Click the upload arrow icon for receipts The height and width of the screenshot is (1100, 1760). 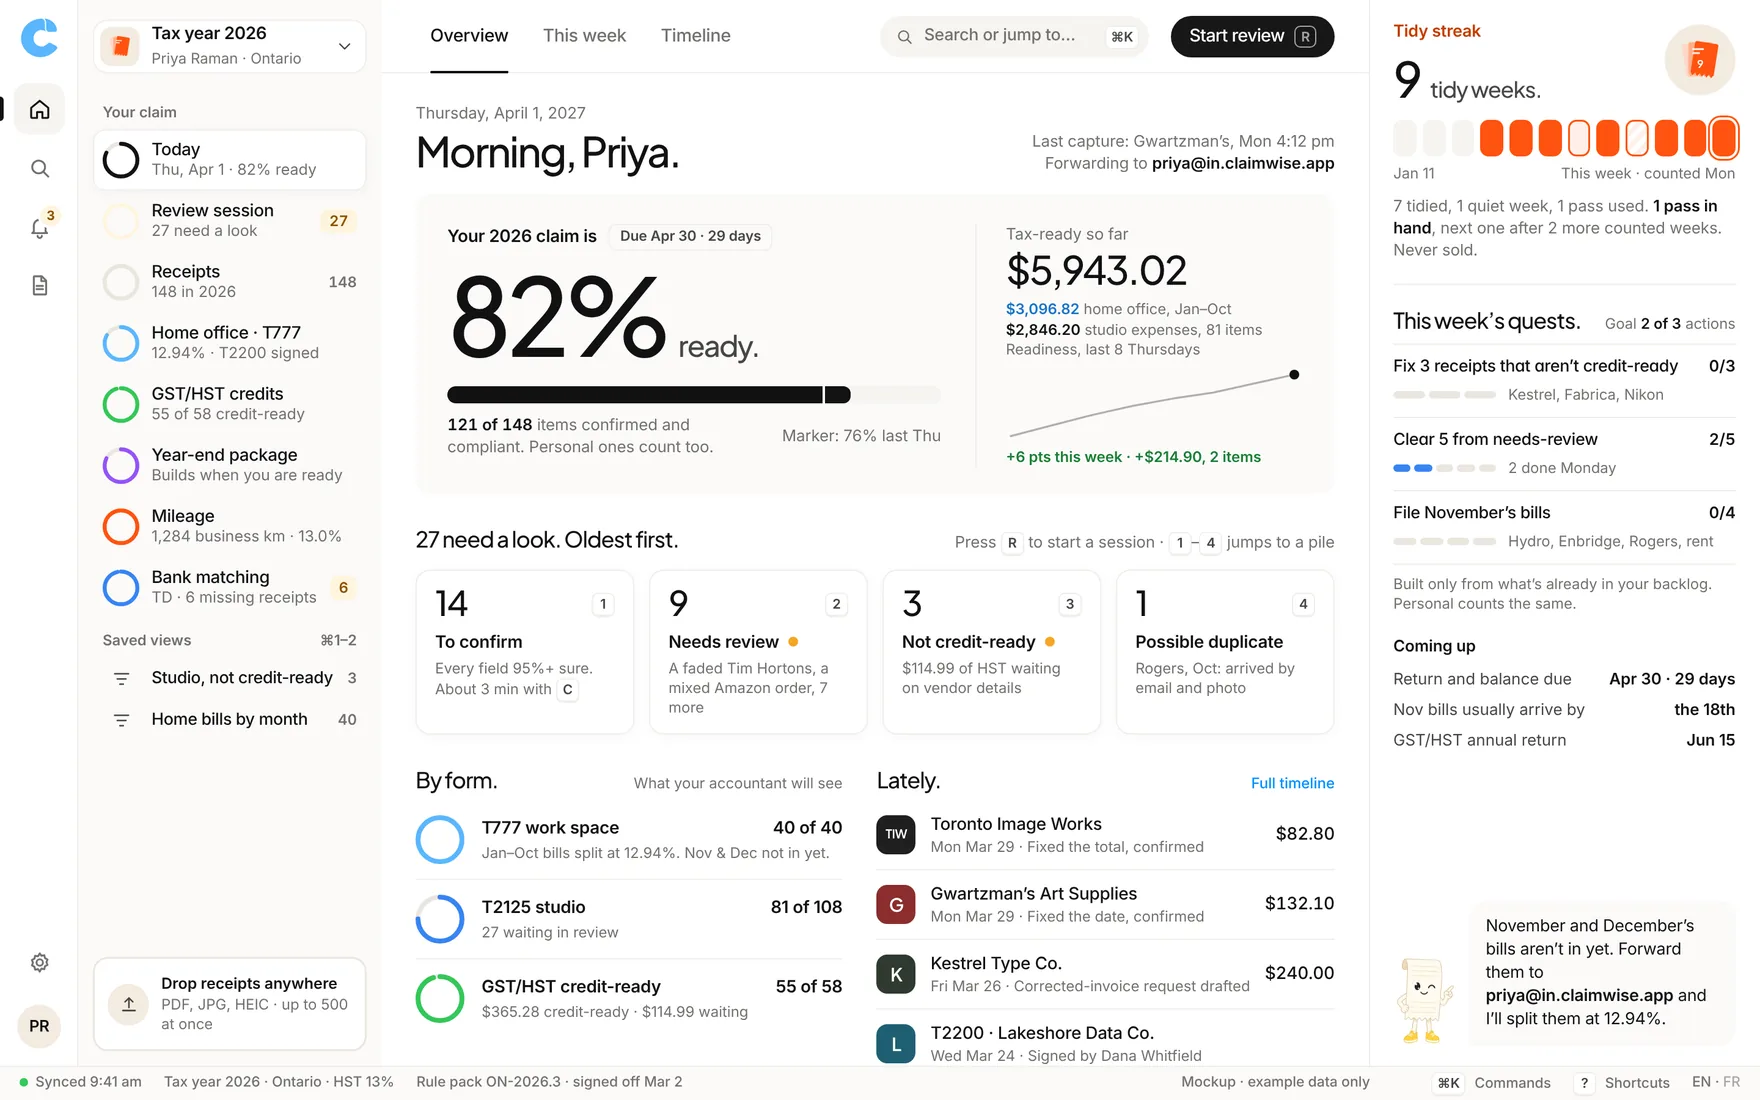pos(129,1004)
